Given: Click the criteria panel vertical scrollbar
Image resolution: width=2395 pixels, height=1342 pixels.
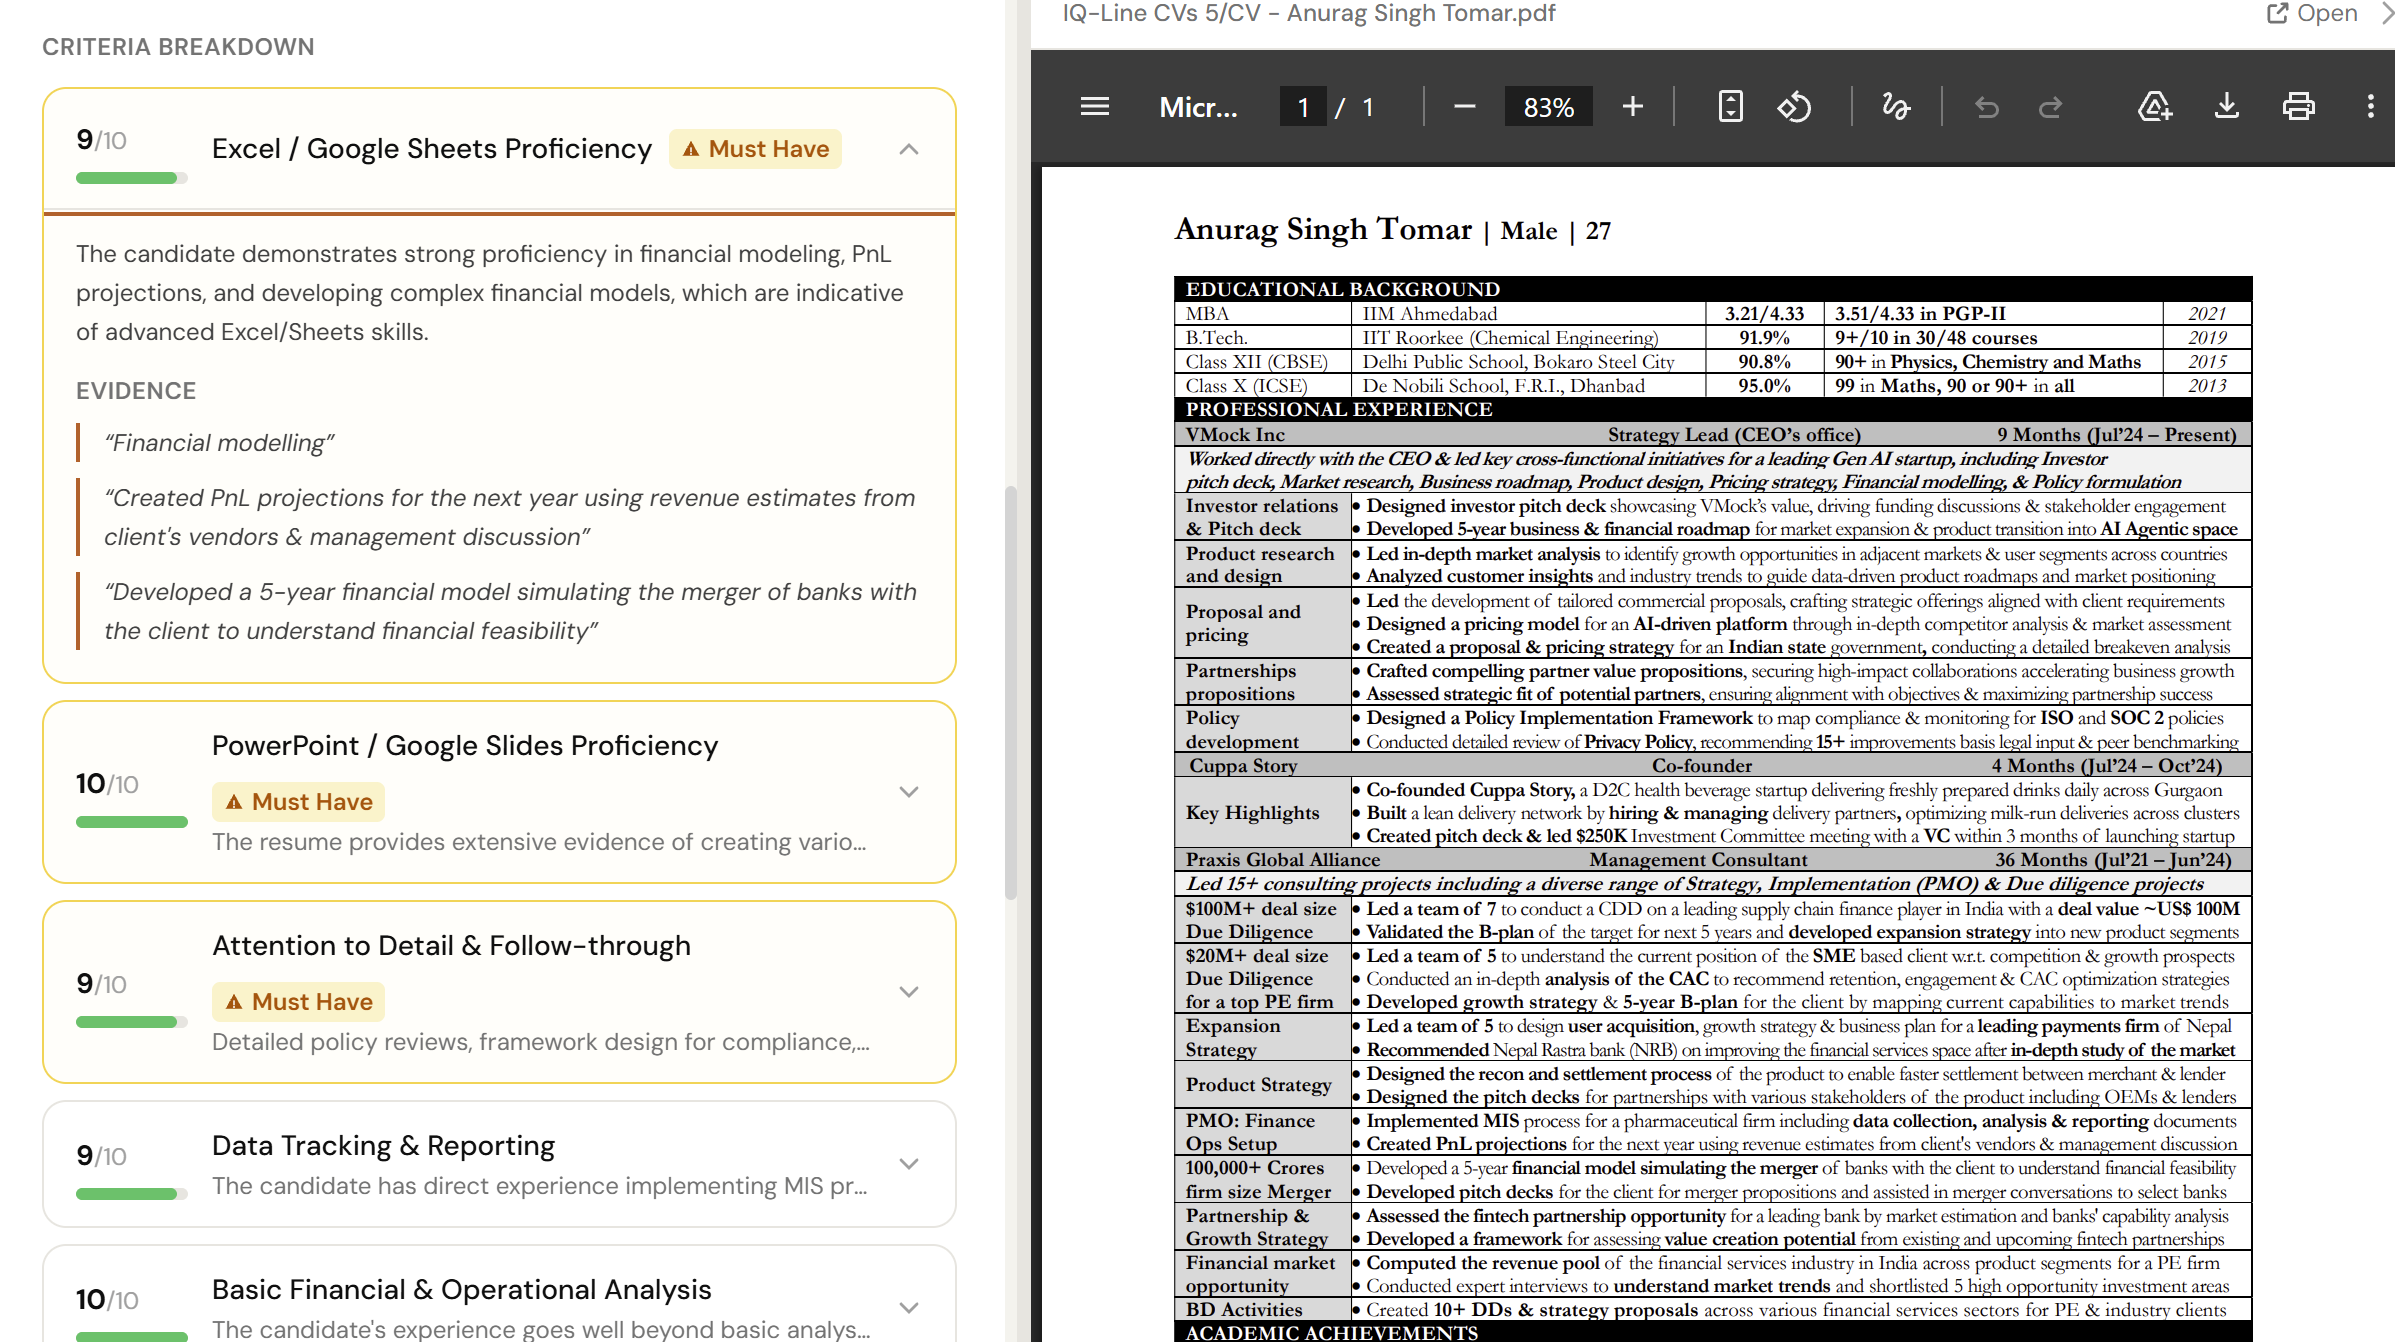Looking at the screenshot, I should click(x=1011, y=692).
